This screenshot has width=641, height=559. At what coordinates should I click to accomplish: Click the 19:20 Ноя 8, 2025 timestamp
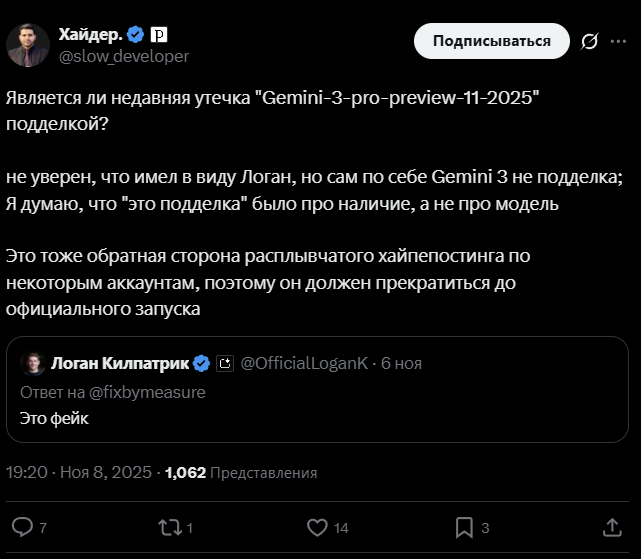[x=80, y=472]
